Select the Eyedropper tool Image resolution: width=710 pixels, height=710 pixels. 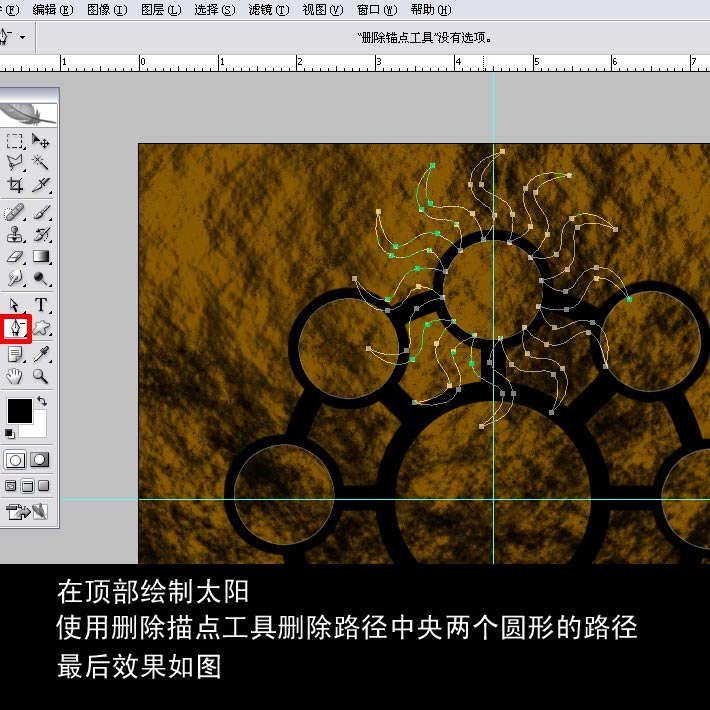coord(40,354)
